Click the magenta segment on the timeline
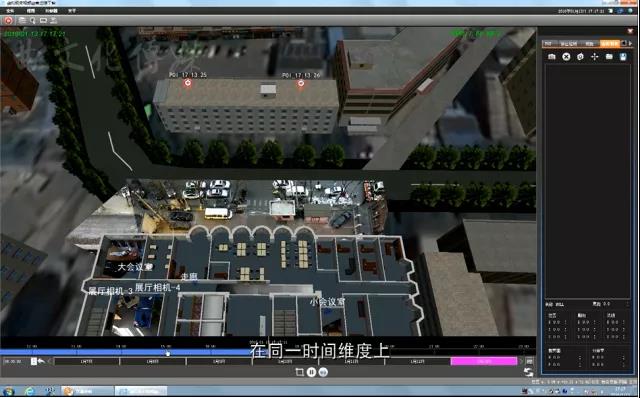640x398 pixels. [x=484, y=361]
